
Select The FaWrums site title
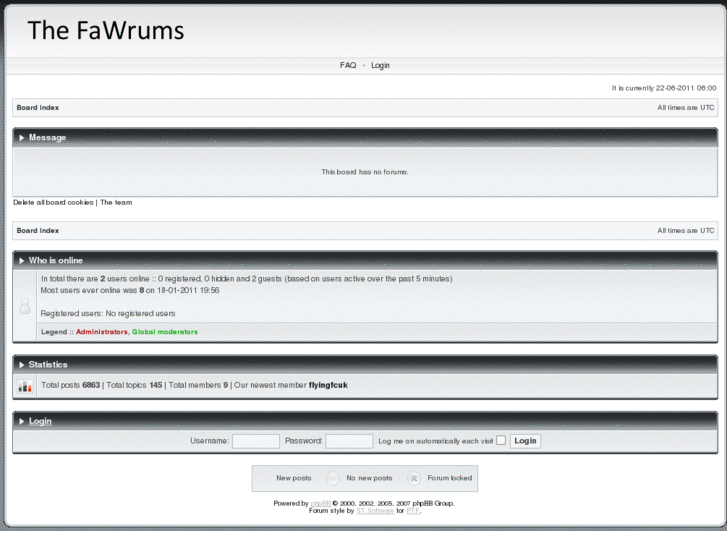pyautogui.click(x=106, y=31)
